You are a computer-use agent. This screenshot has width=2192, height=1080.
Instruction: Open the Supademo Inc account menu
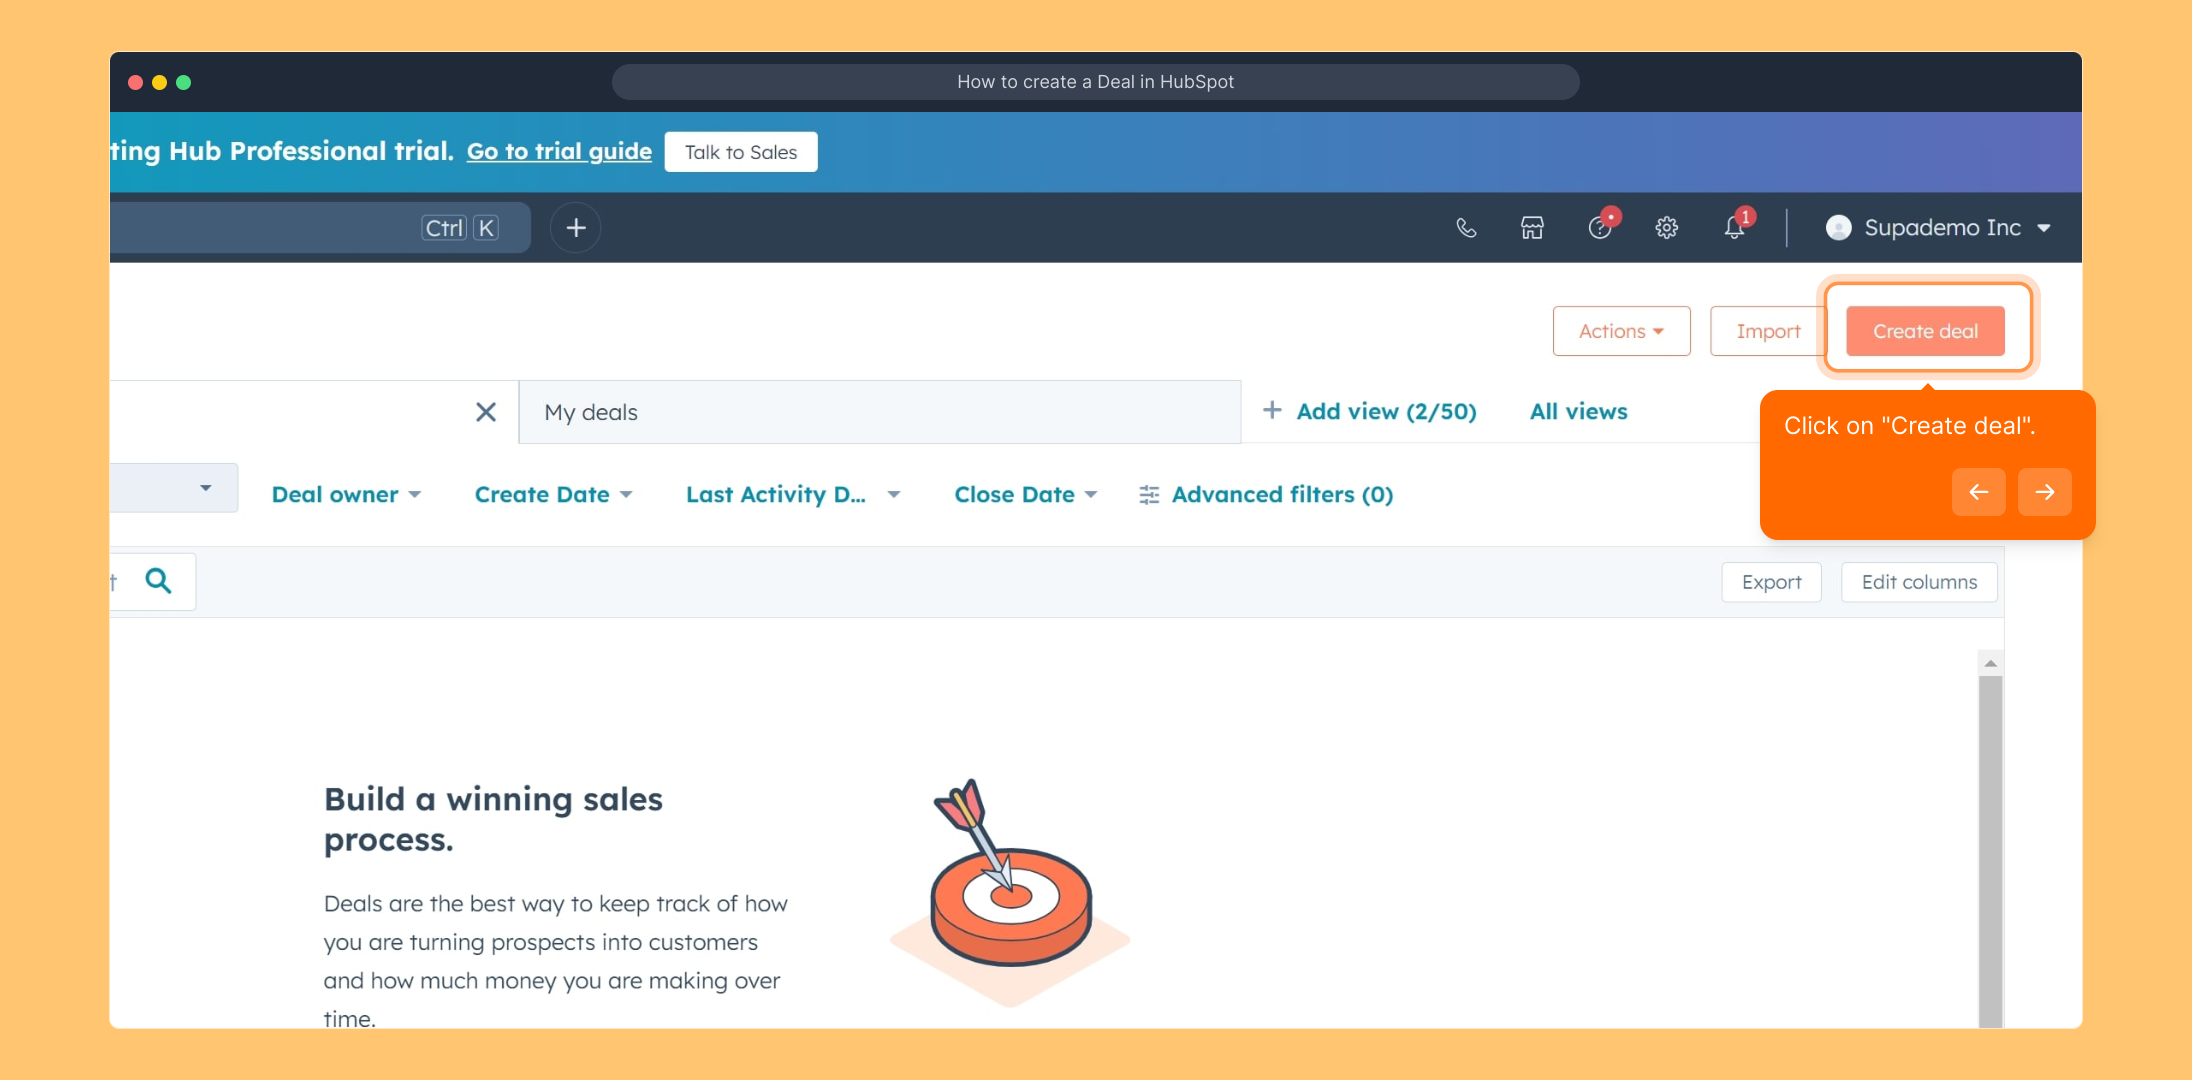pyautogui.click(x=1939, y=228)
